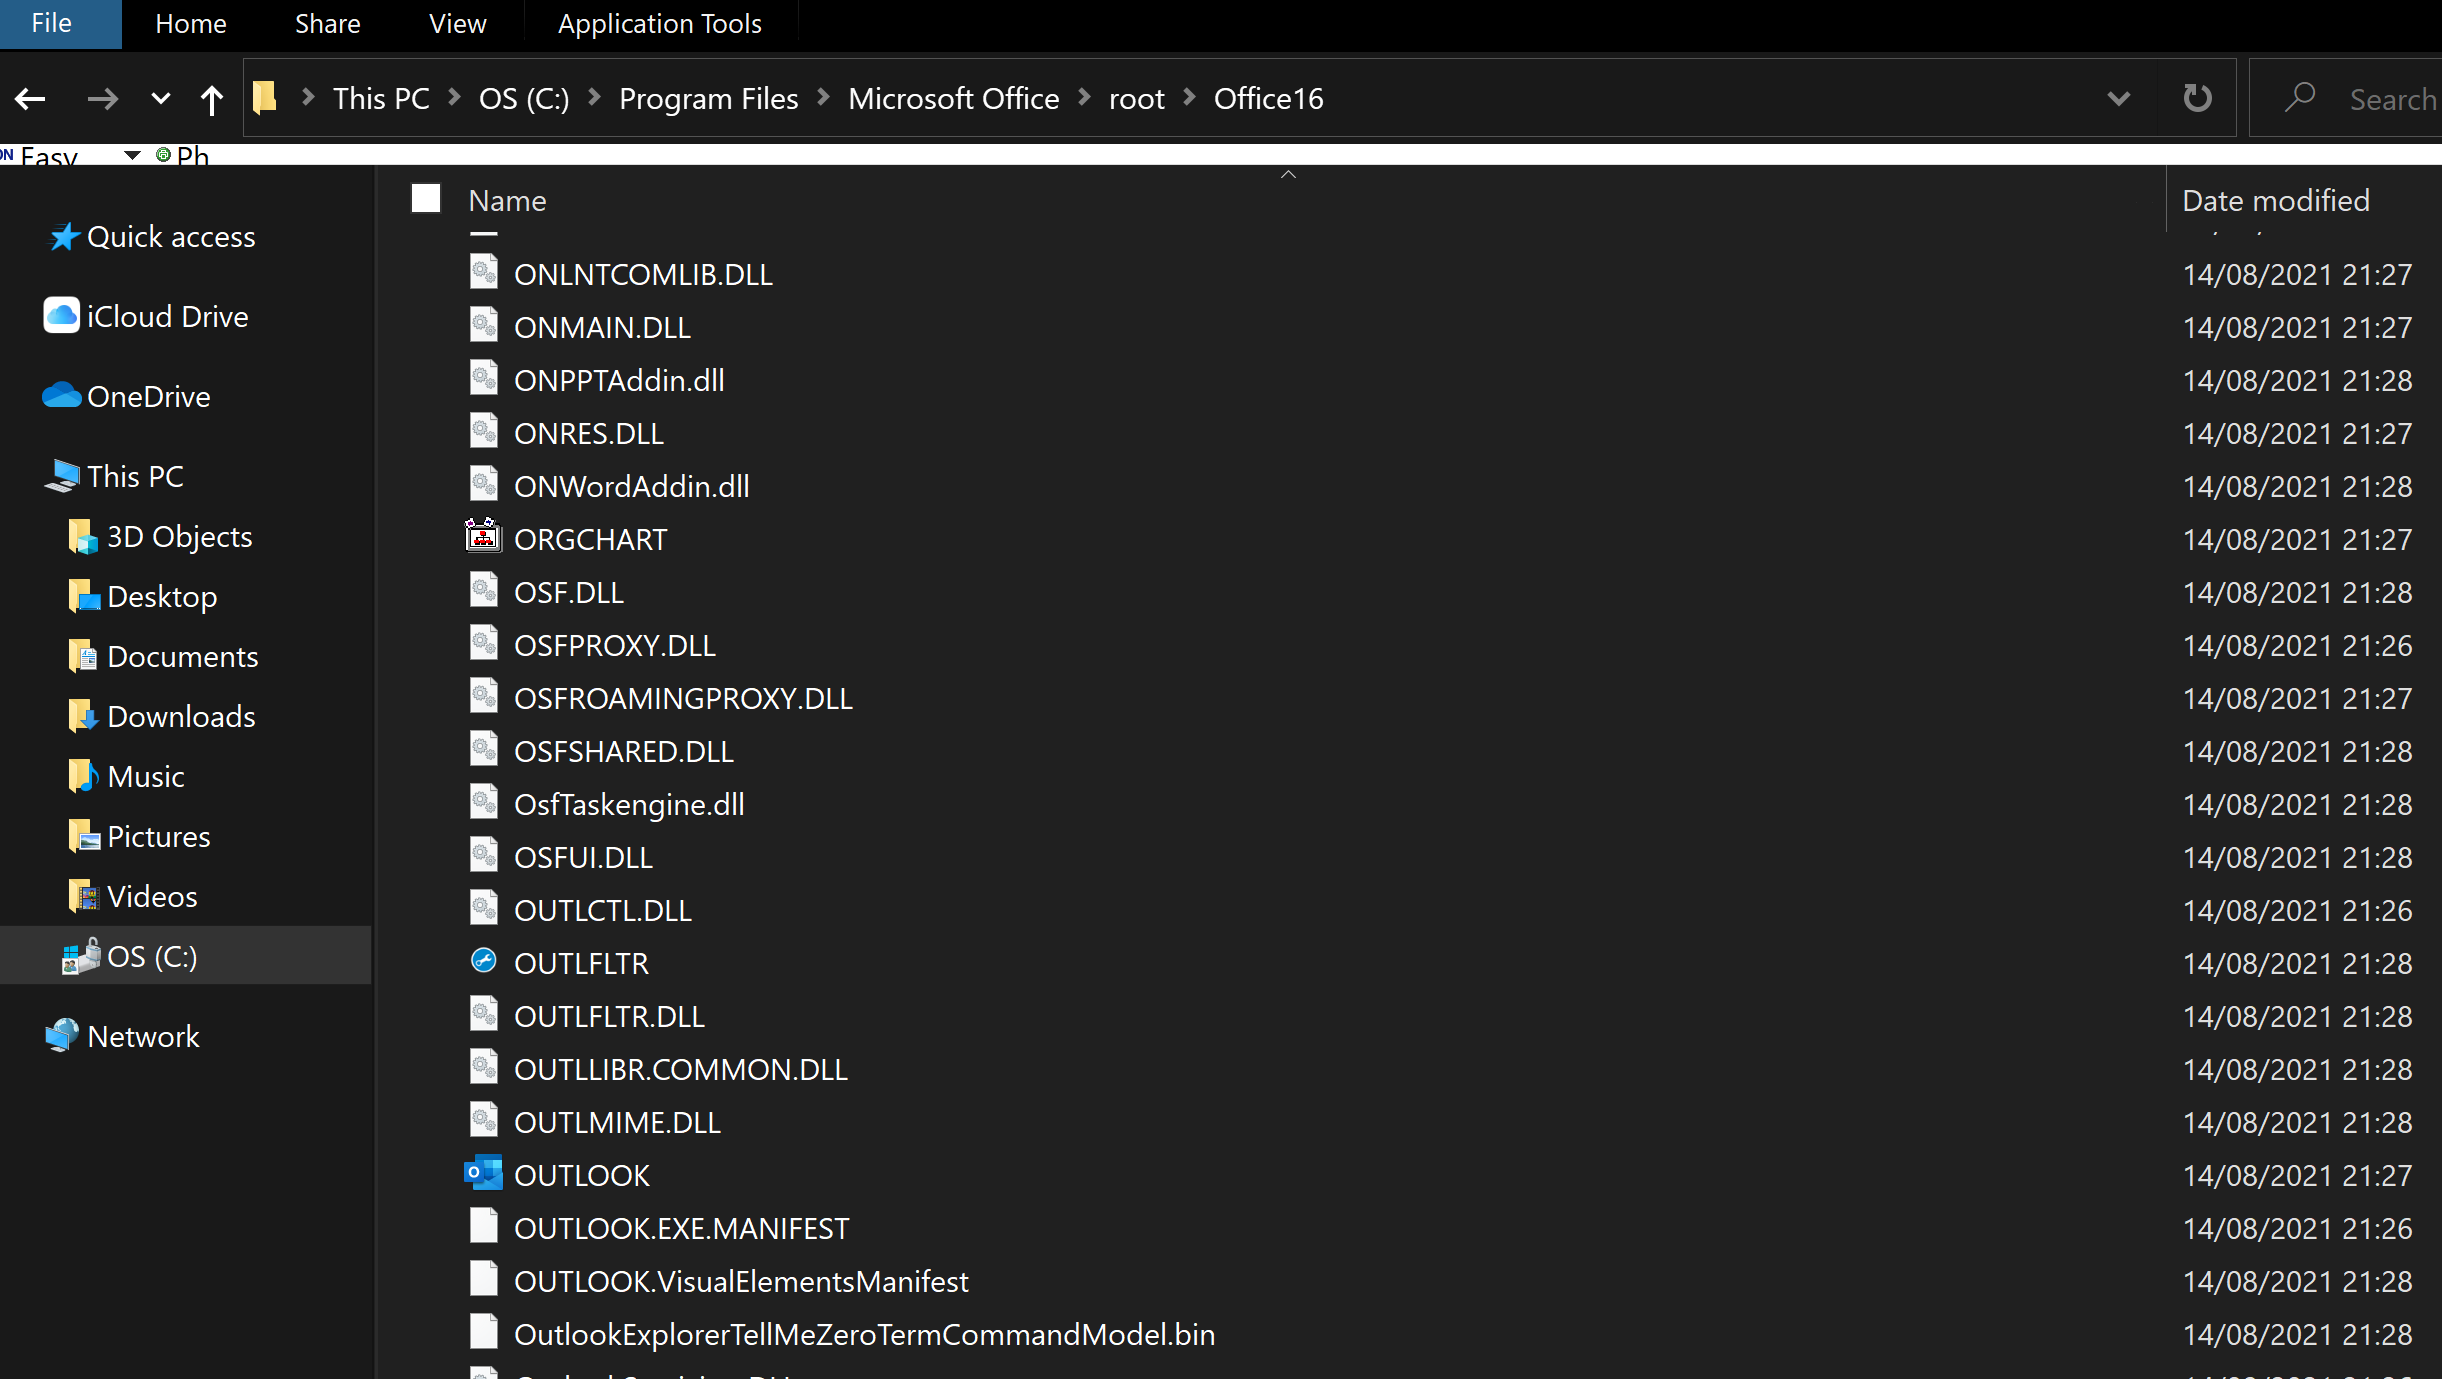Image resolution: width=2442 pixels, height=1379 pixels.
Task: Select the OUTLOOK.EXE.MANIFEST file icon
Action: 484,1226
